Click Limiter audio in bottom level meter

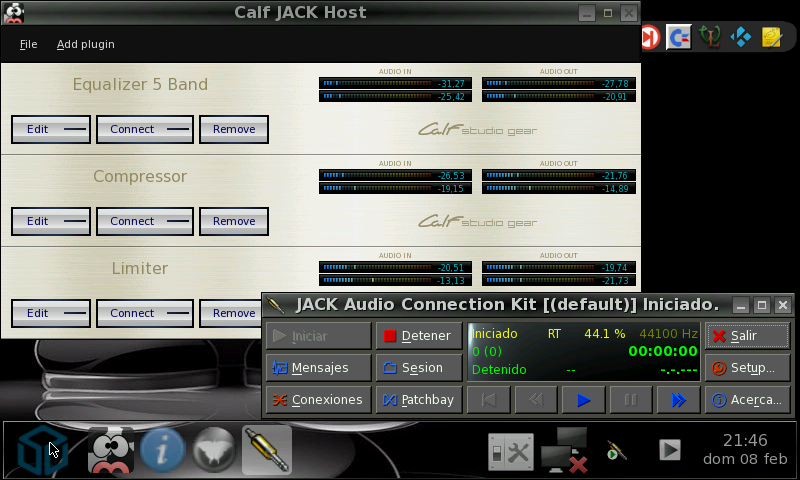click(x=395, y=280)
